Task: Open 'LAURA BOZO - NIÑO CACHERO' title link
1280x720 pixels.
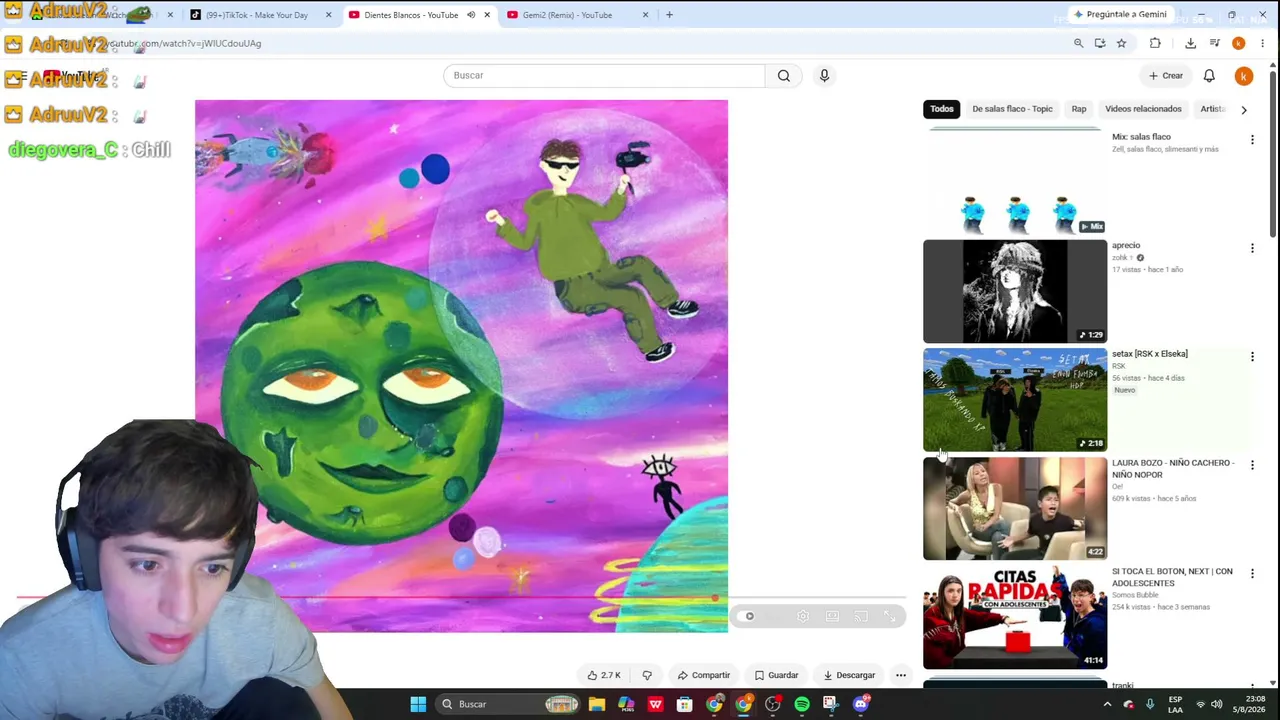Action: (x=1173, y=469)
